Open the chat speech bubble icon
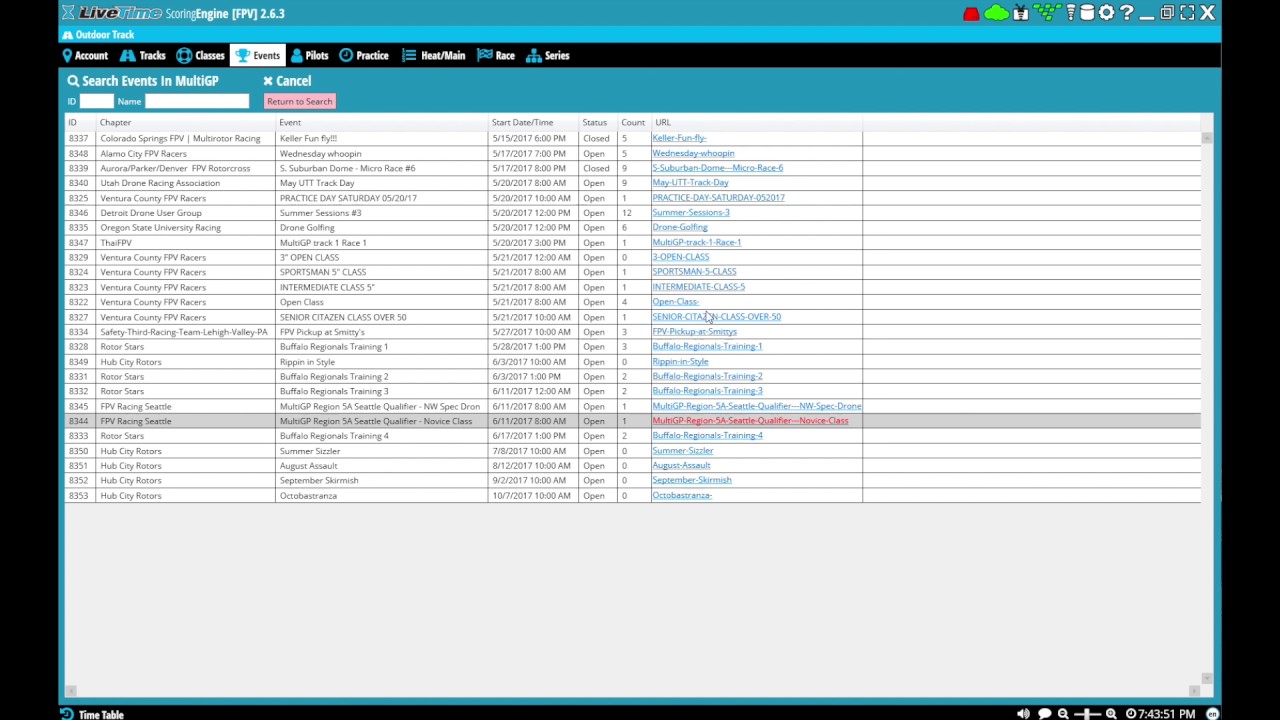This screenshot has height=720, width=1280. click(x=1044, y=714)
